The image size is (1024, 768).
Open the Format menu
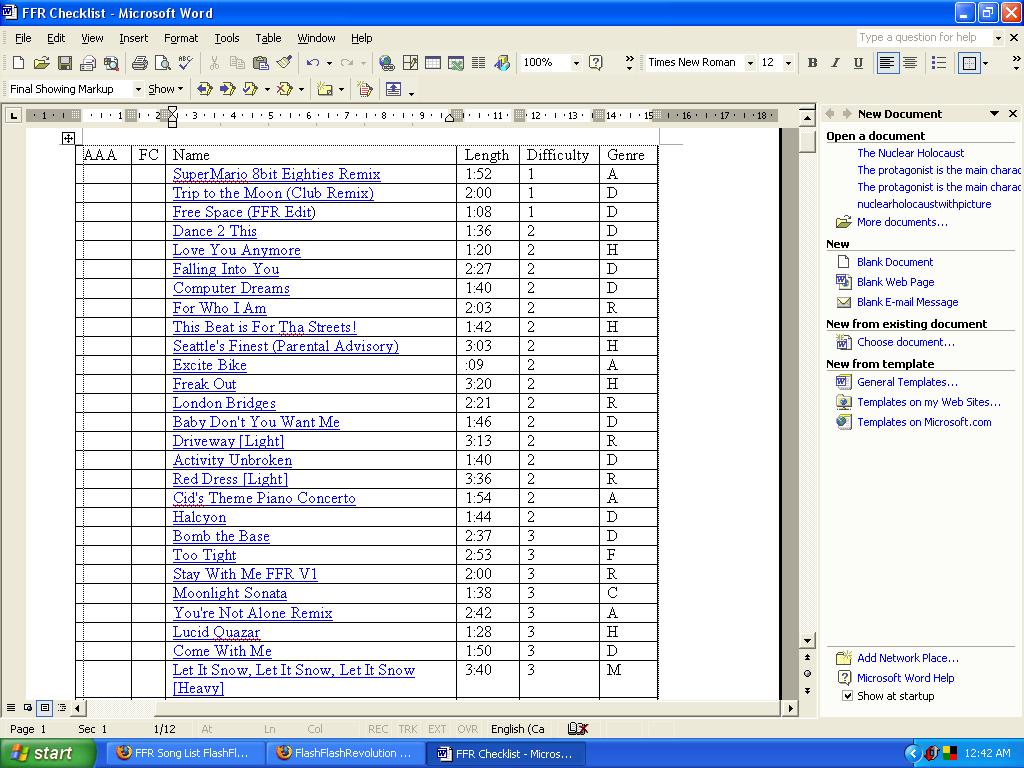click(x=181, y=38)
